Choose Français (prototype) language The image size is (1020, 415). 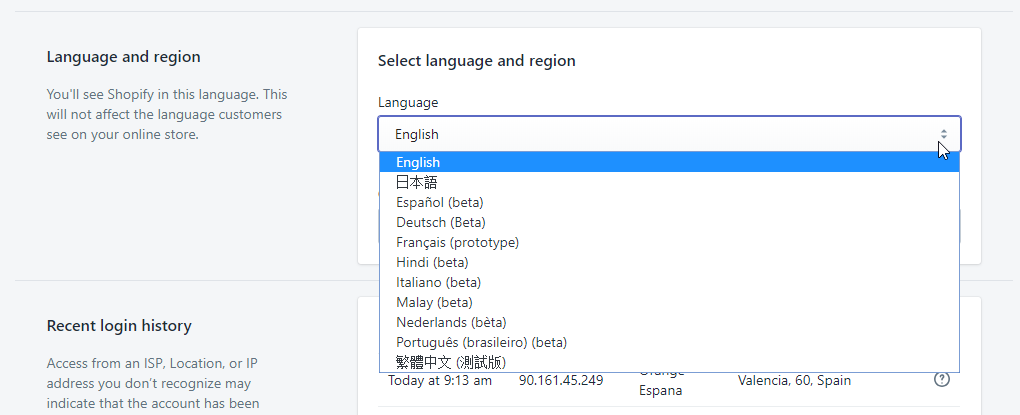457,242
